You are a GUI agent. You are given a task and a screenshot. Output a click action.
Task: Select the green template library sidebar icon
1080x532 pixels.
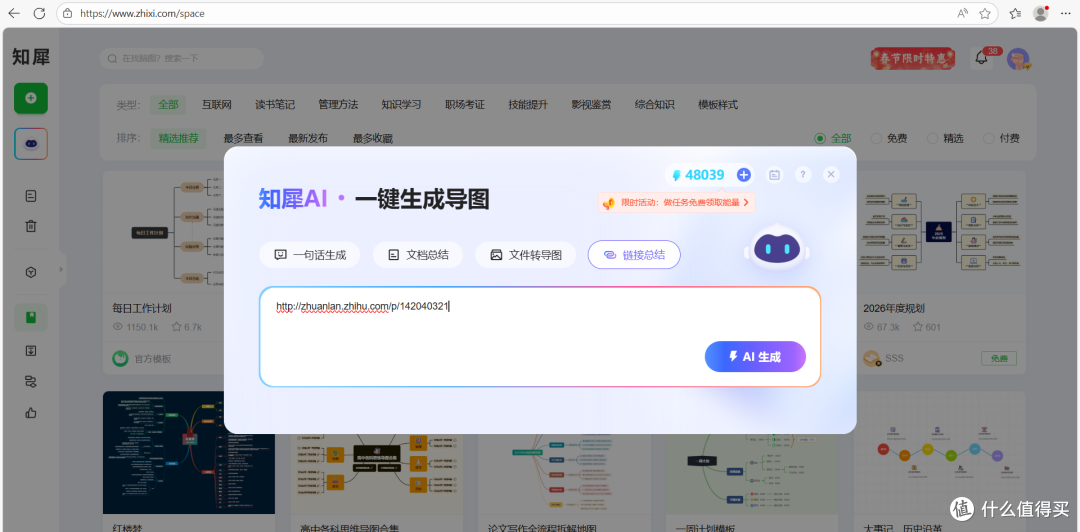pos(31,318)
